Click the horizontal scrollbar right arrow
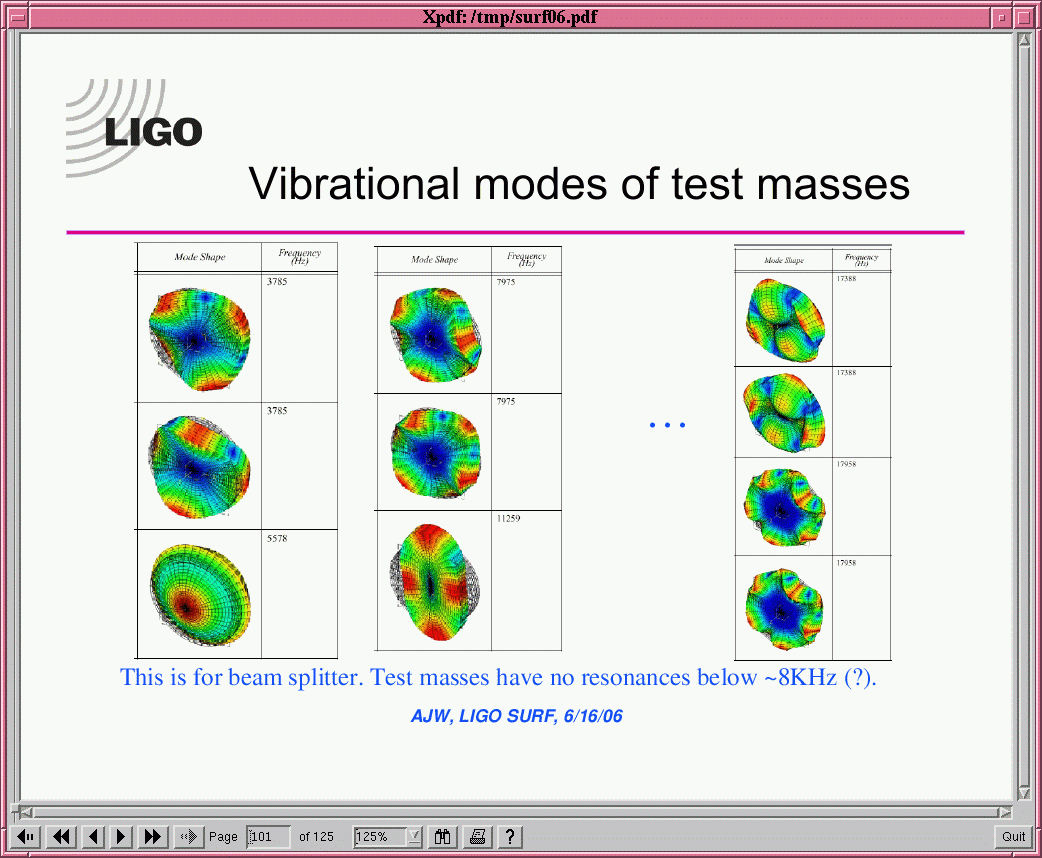This screenshot has width=1042, height=858. pyautogui.click(x=1005, y=812)
